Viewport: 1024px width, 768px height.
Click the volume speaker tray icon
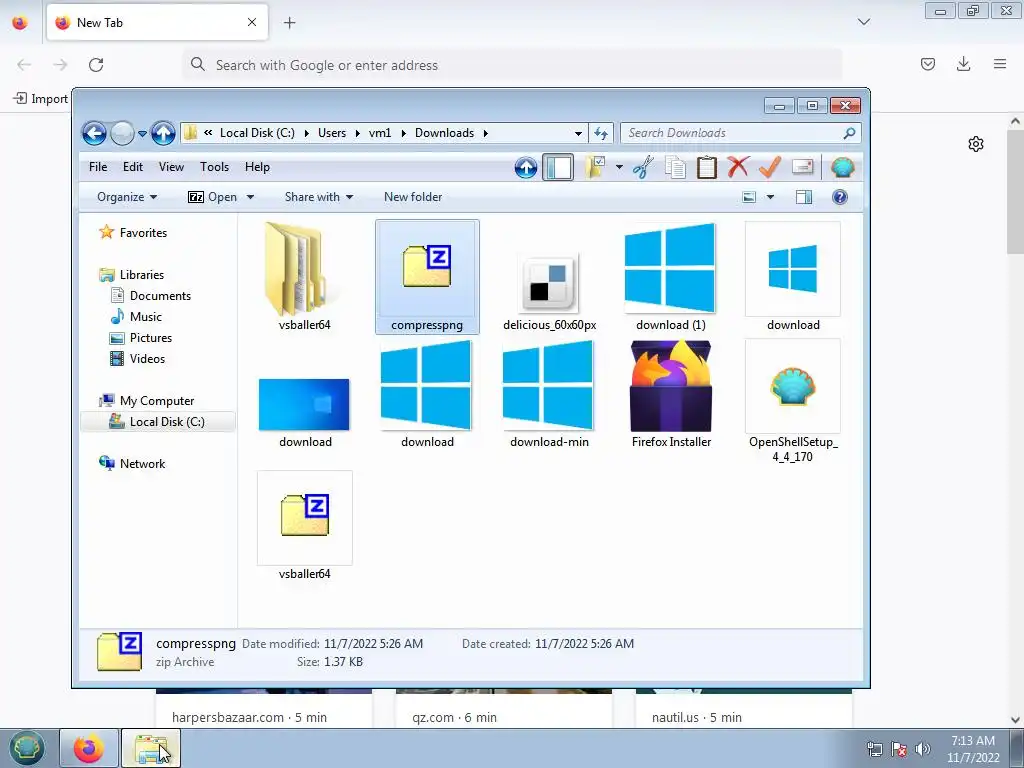(922, 749)
